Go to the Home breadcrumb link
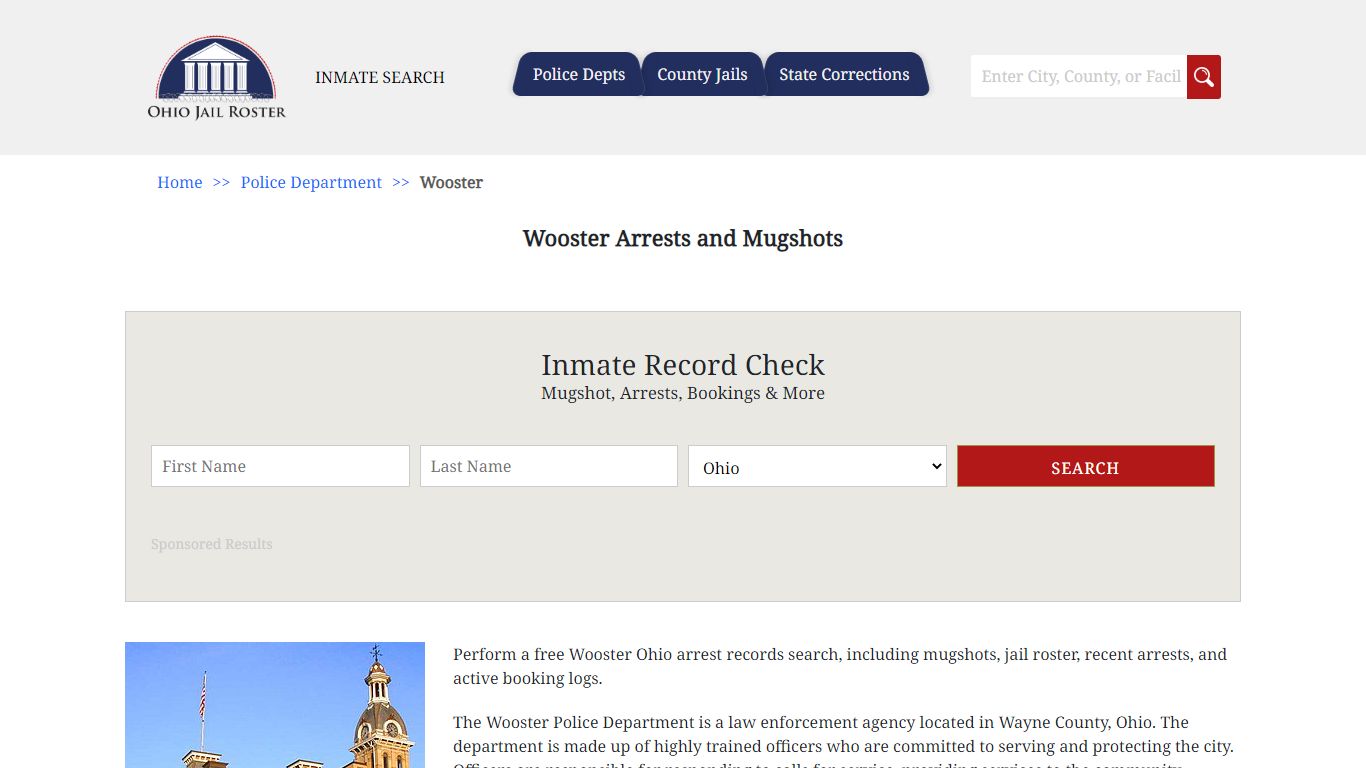Viewport: 1366px width, 768px height. coord(180,182)
